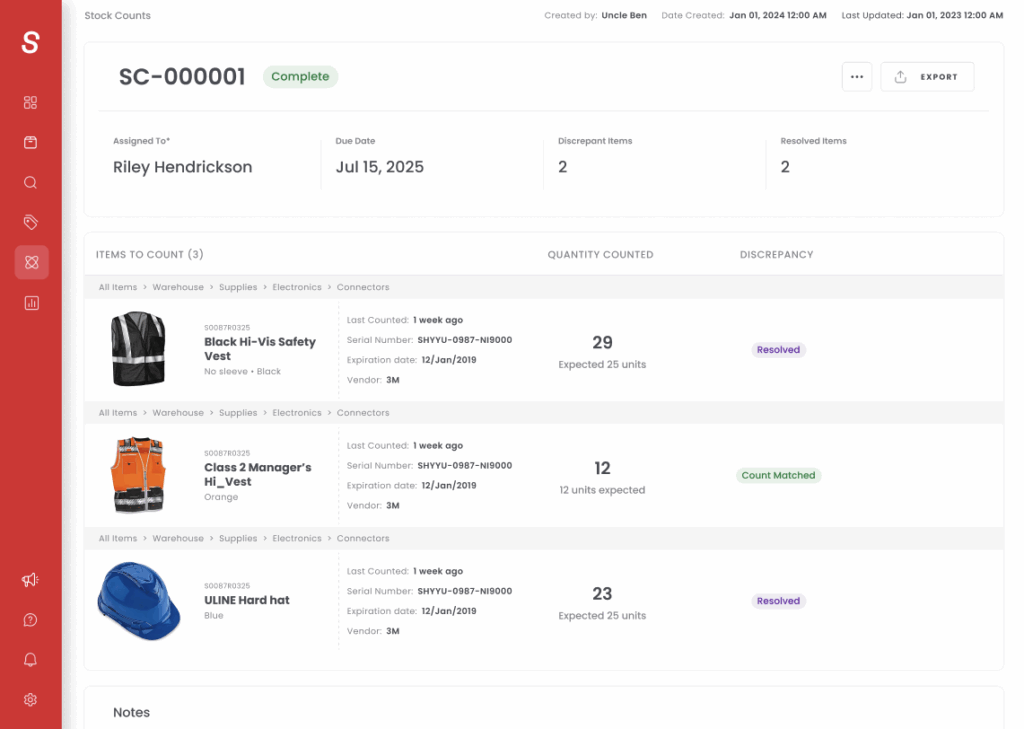The height and width of the screenshot is (729, 1024).
Task: Click the ULINE Hard hat thumbnail image
Action: point(138,601)
